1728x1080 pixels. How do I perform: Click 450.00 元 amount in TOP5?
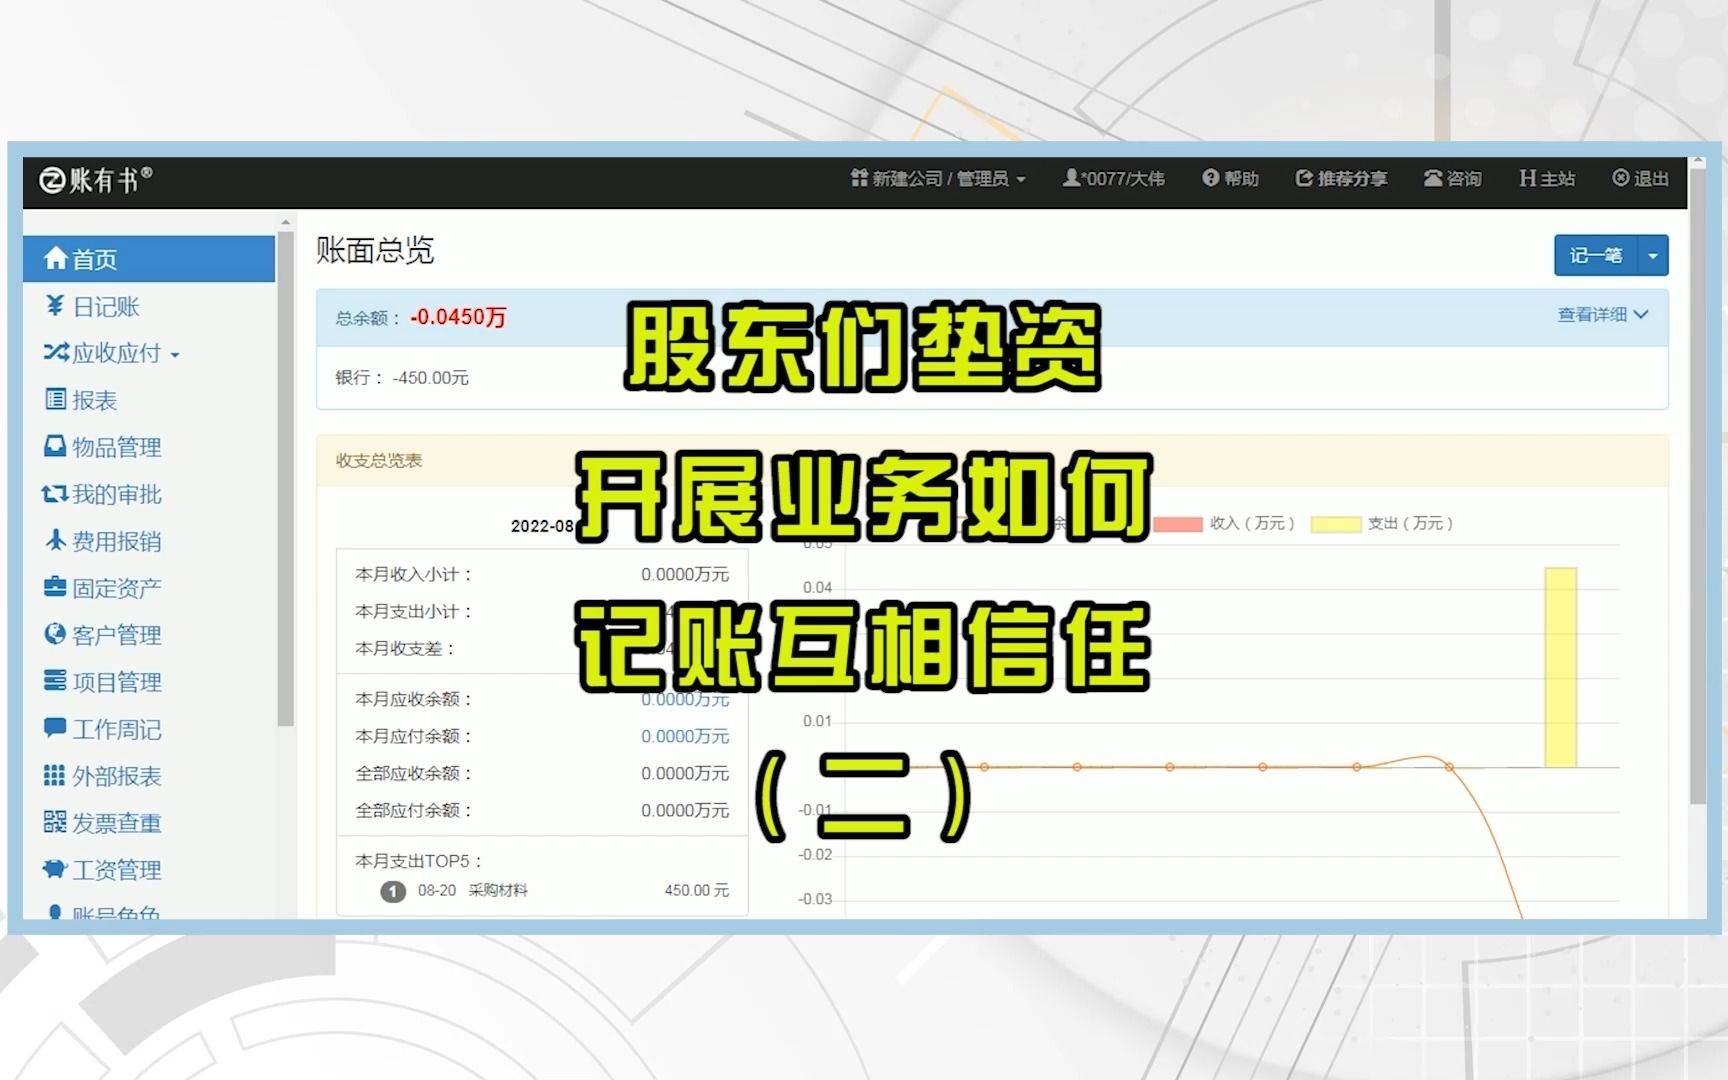pyautogui.click(x=697, y=891)
